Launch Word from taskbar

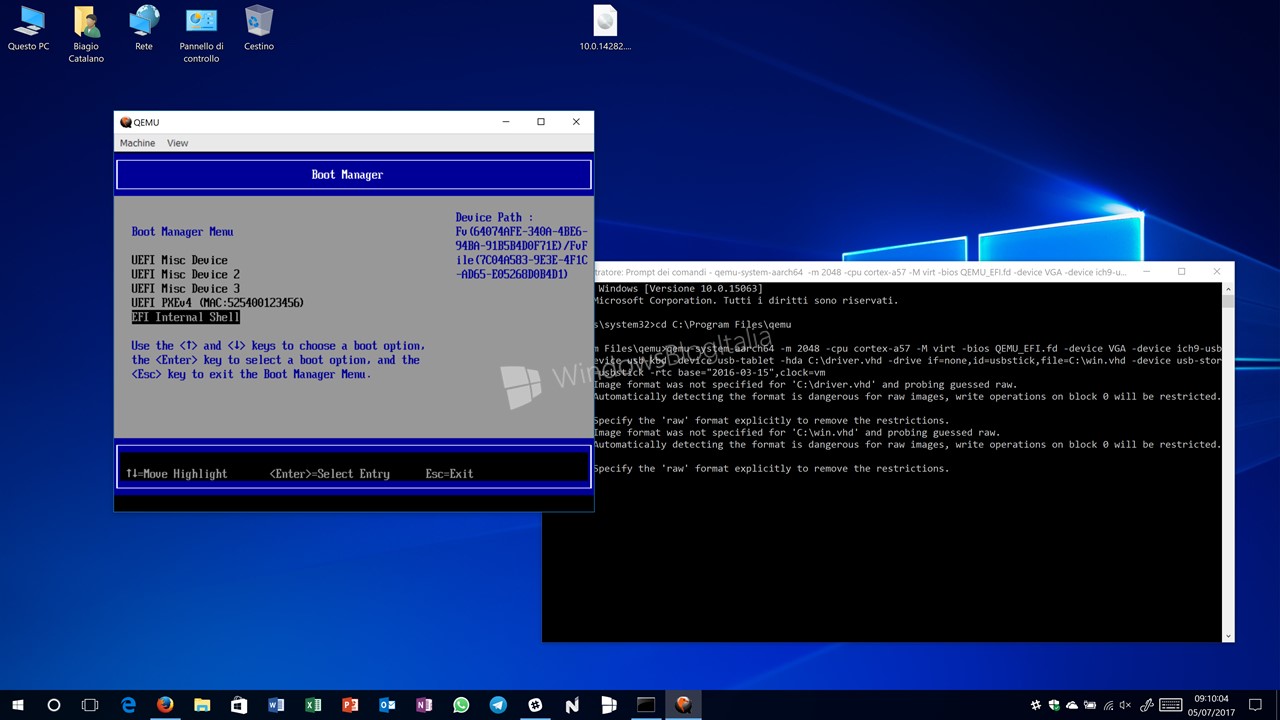(x=276, y=705)
